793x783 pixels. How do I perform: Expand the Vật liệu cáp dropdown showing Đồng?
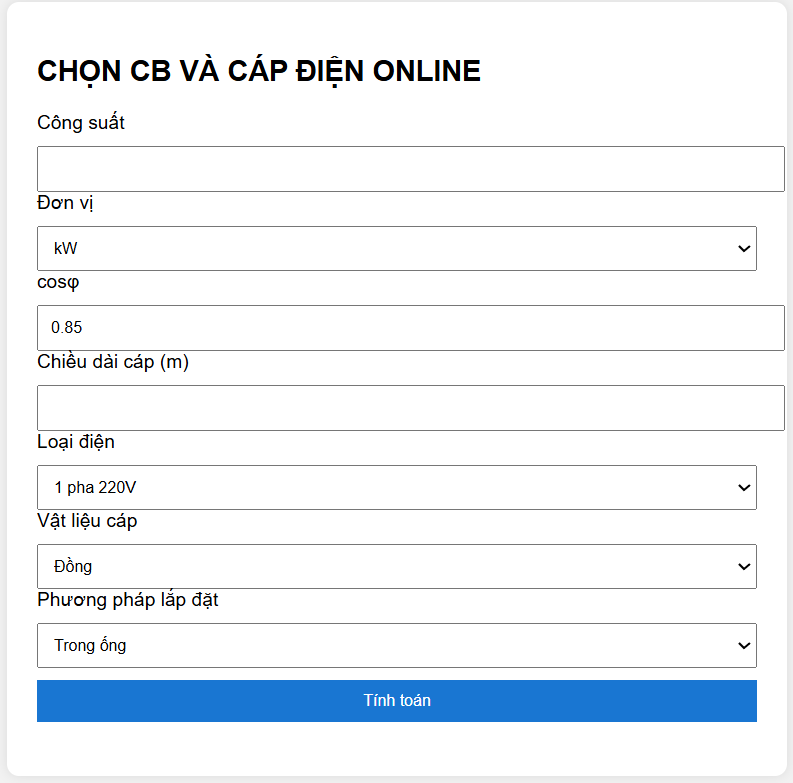point(396,566)
